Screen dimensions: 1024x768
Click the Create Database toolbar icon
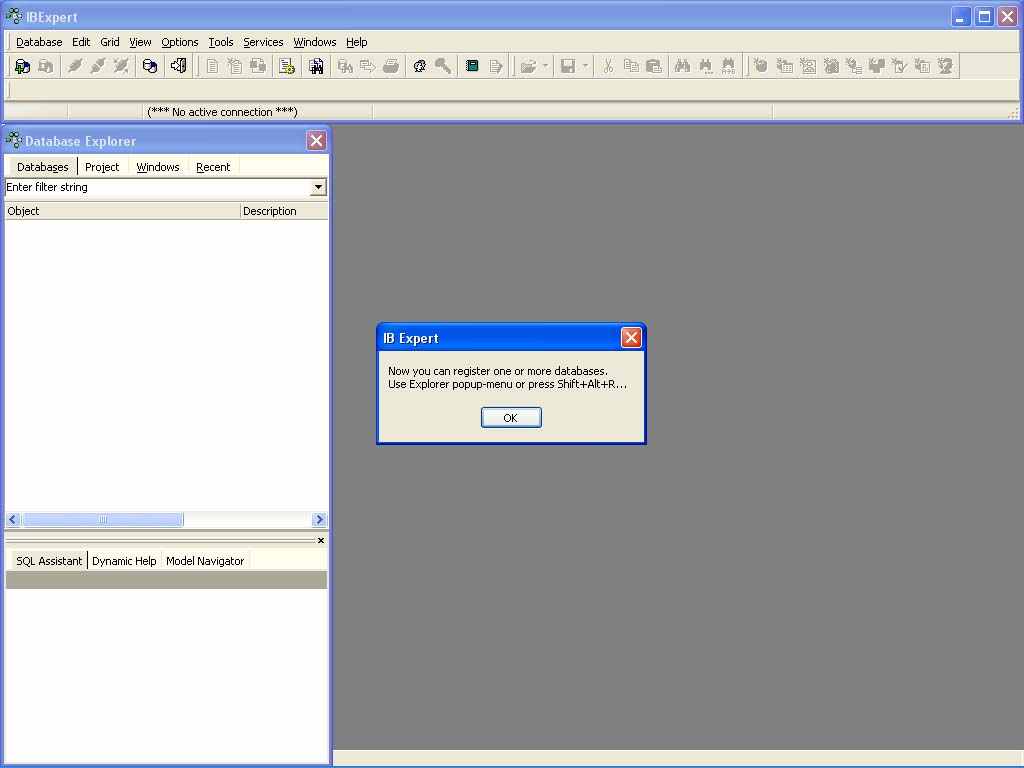point(150,66)
